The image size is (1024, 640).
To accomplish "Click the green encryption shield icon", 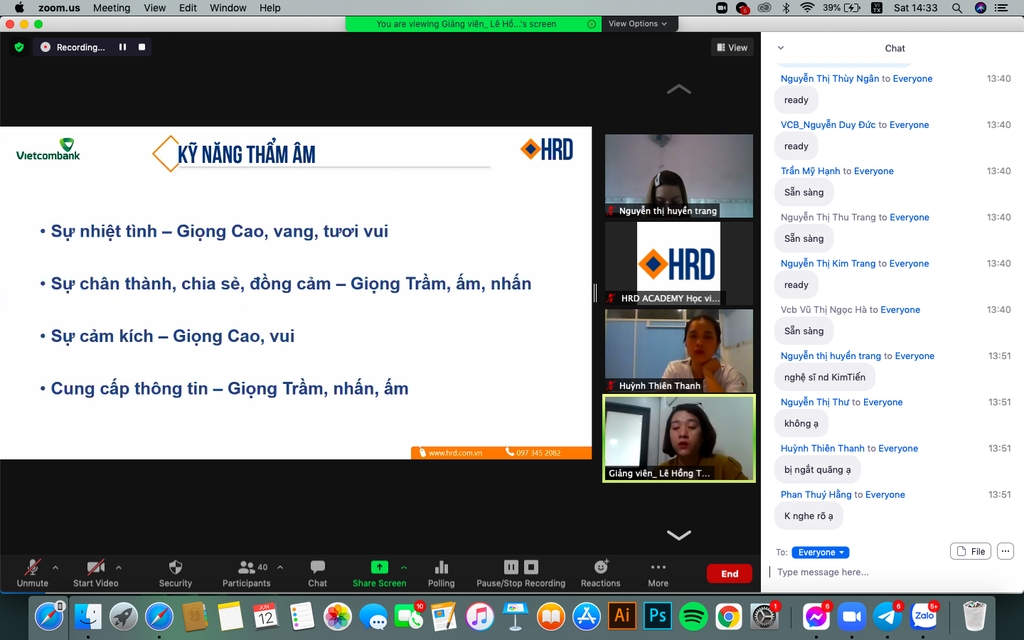I will 19,47.
